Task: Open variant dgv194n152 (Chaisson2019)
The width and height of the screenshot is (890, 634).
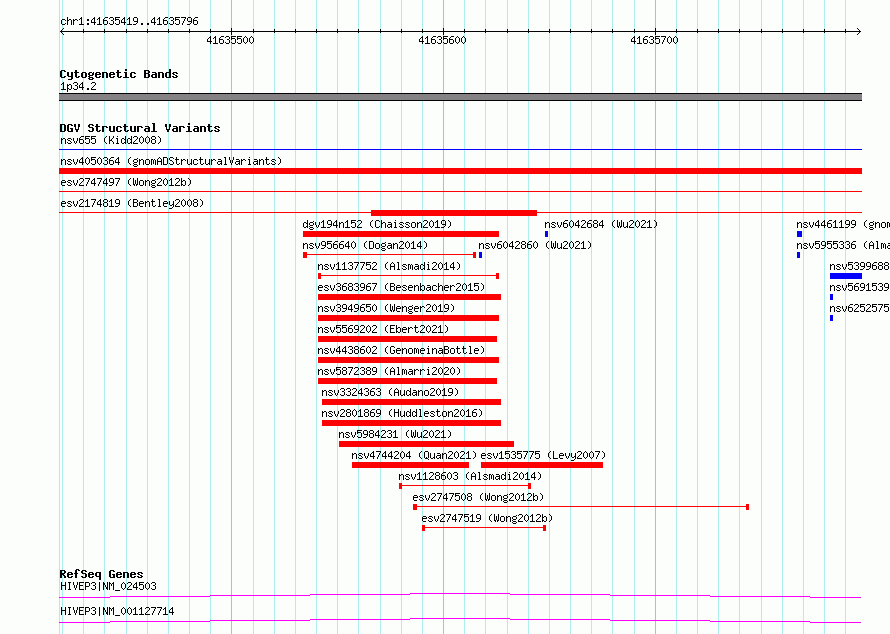Action: click(x=377, y=224)
